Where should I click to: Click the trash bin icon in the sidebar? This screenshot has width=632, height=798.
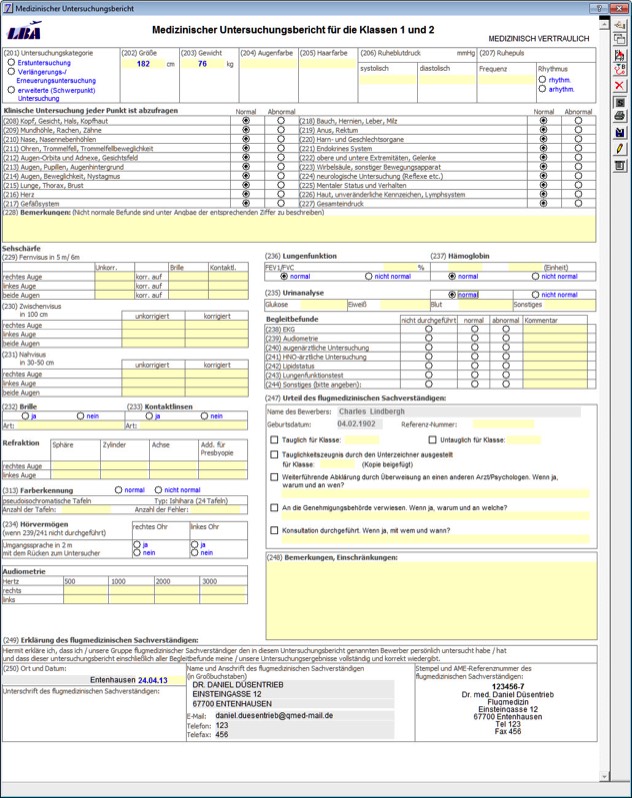pos(619,165)
